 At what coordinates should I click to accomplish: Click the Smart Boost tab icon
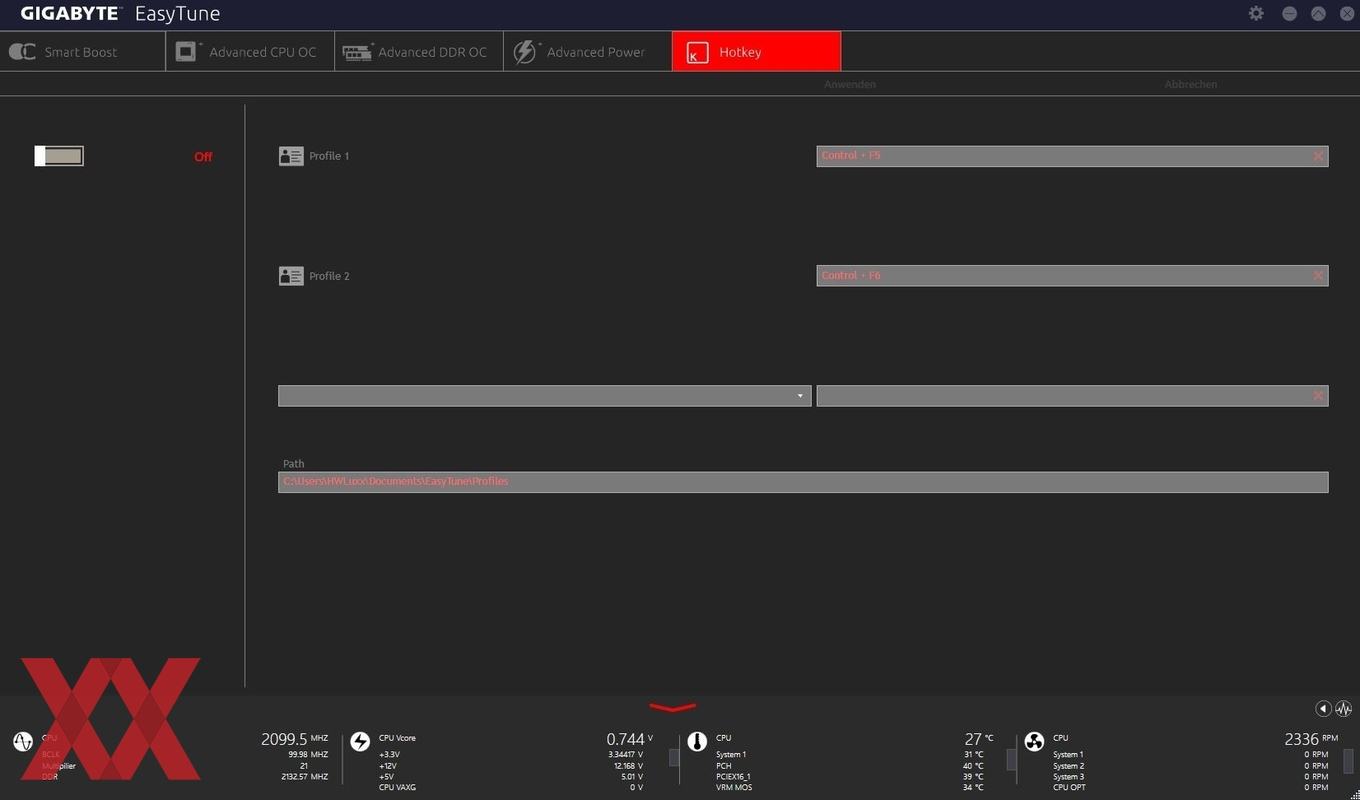22,52
